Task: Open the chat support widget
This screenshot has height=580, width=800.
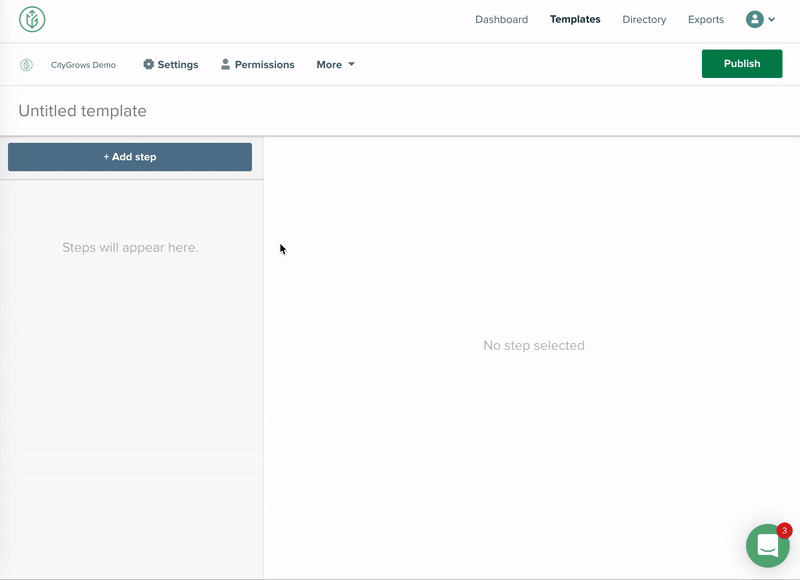Action: pyautogui.click(x=767, y=546)
